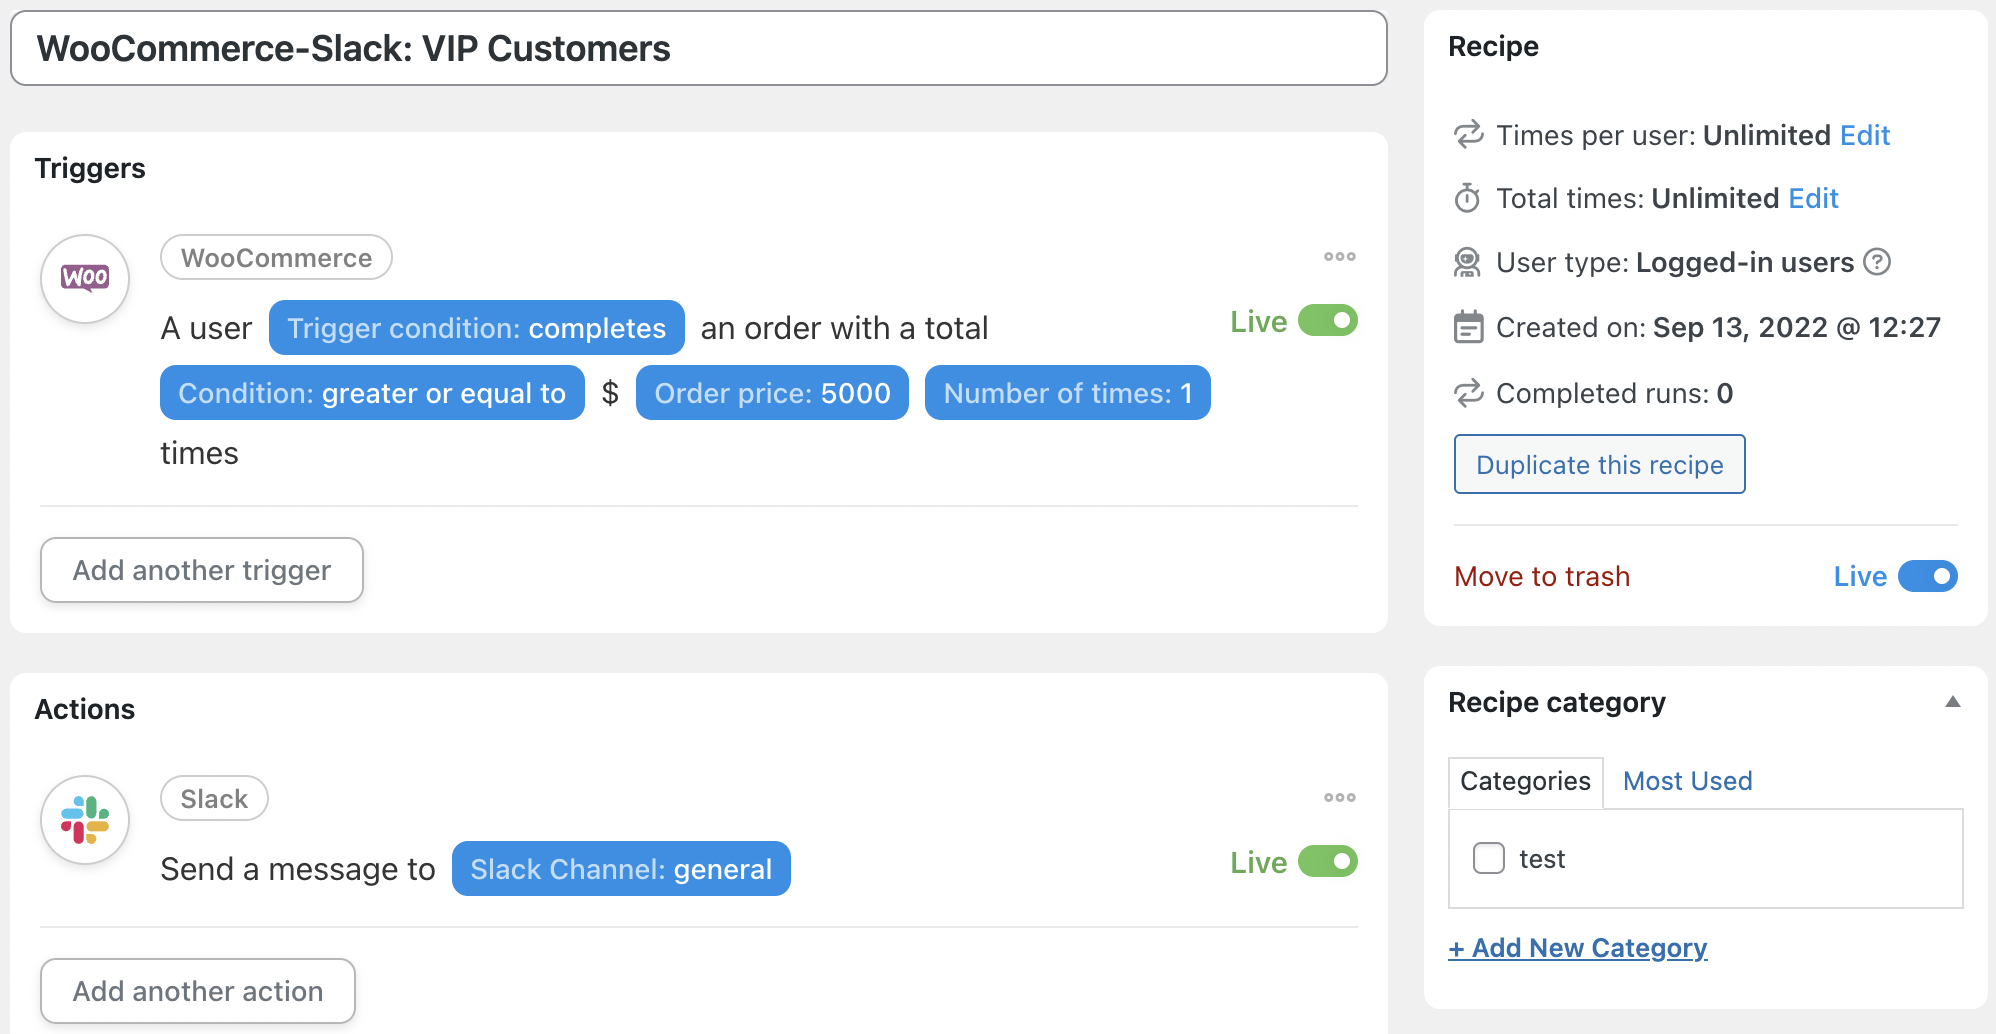1996x1034 pixels.
Task: Click the Completed runs loop icon
Action: [1468, 393]
